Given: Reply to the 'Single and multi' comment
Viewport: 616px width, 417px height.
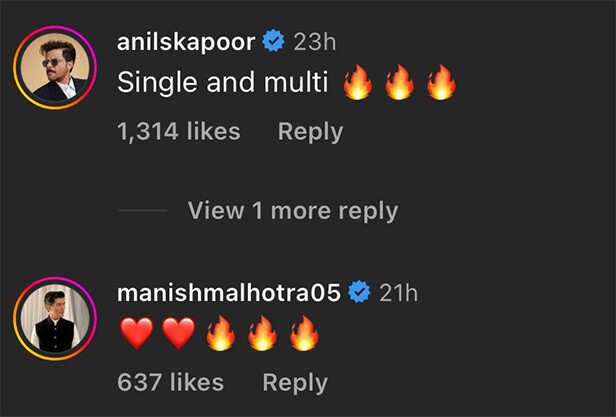Looking at the screenshot, I should [310, 132].
